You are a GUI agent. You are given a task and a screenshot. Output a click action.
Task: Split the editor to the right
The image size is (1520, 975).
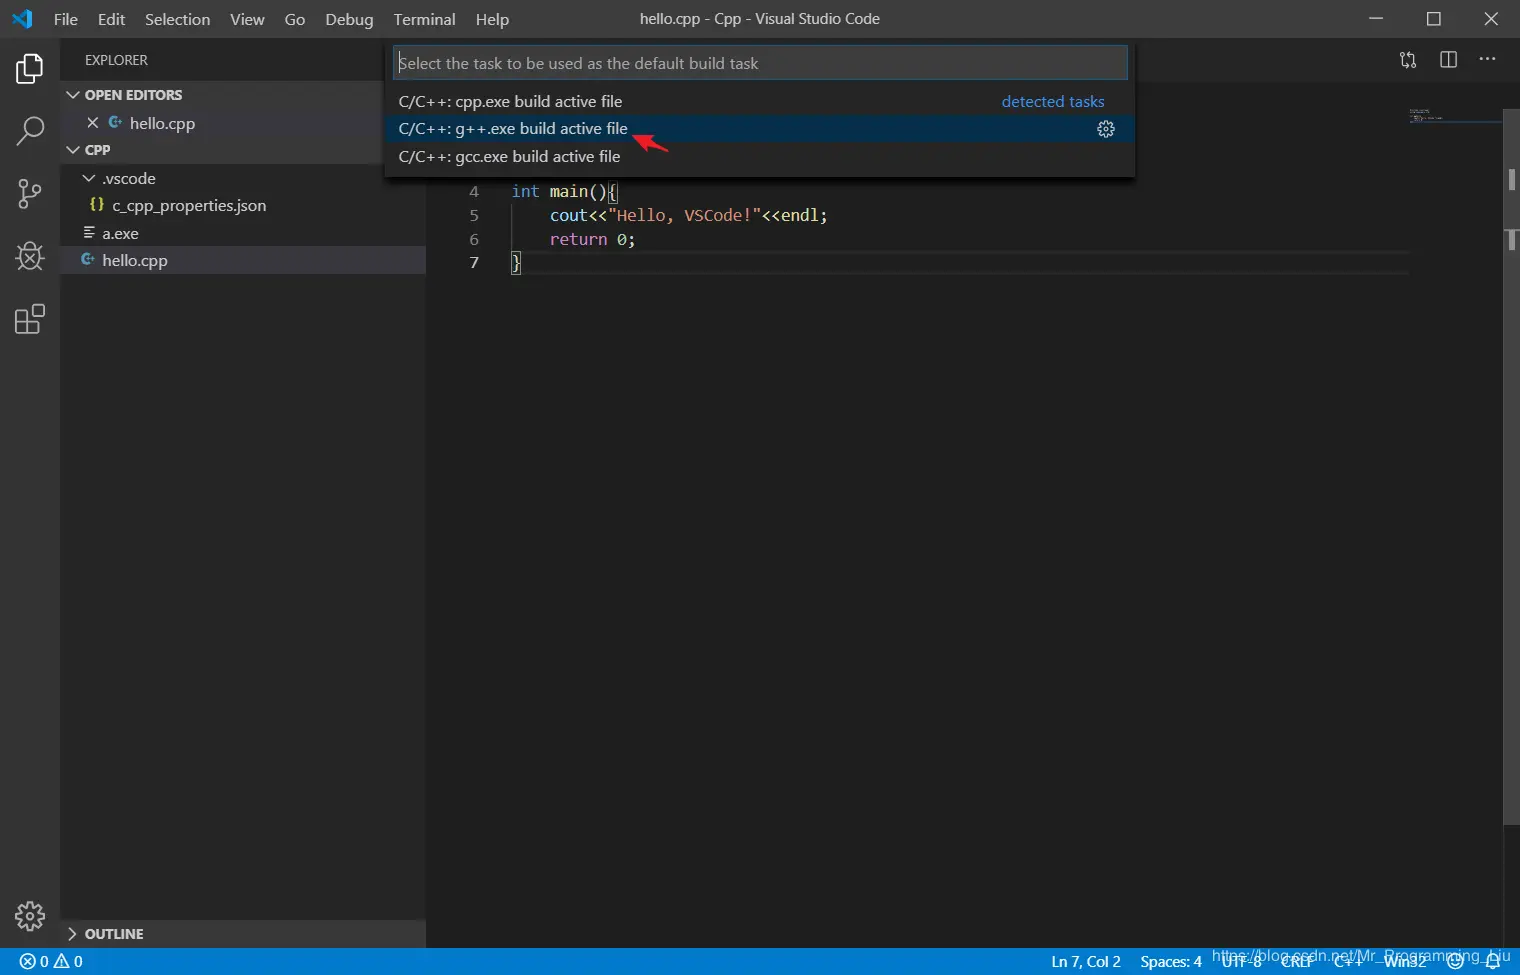point(1448,60)
